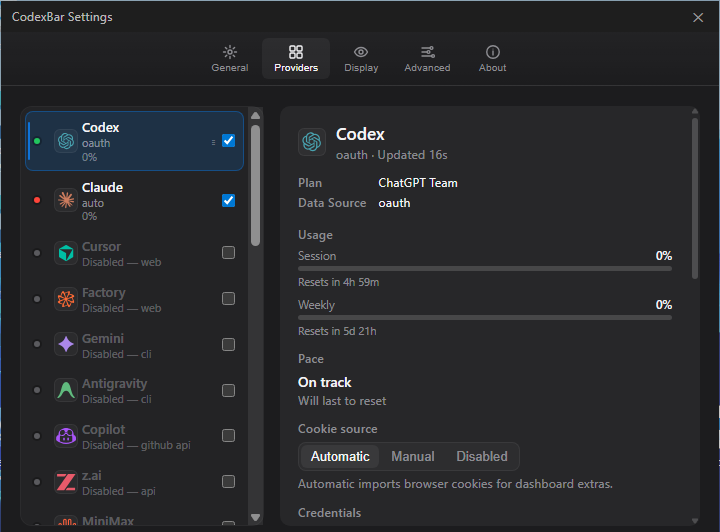
Task: Switch to the Providers tab
Action: (296, 59)
